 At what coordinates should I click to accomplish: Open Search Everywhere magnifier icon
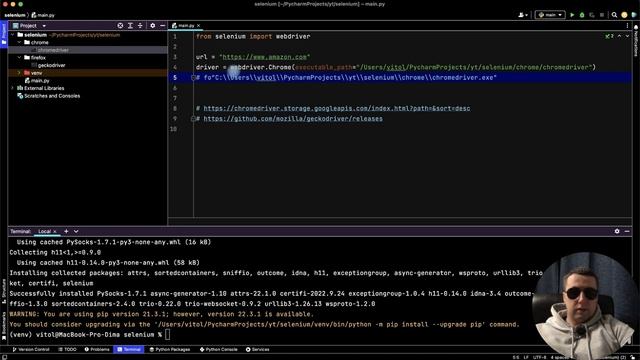(x=614, y=15)
